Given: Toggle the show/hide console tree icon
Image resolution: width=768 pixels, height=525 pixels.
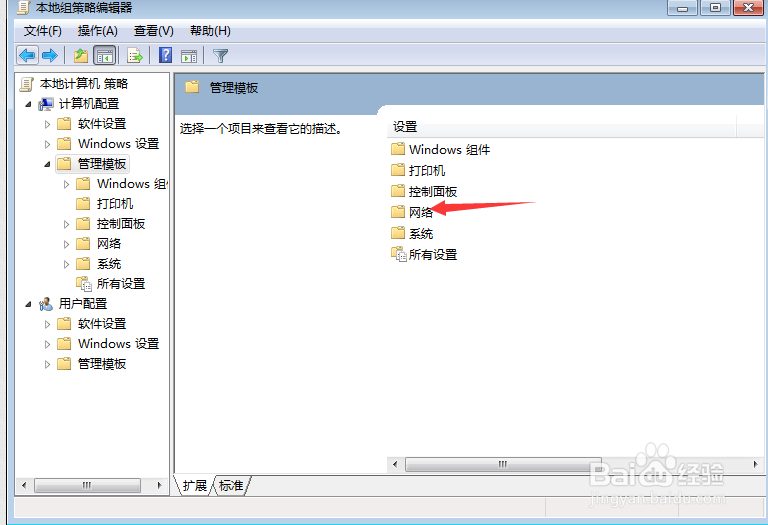Looking at the screenshot, I should coord(105,55).
